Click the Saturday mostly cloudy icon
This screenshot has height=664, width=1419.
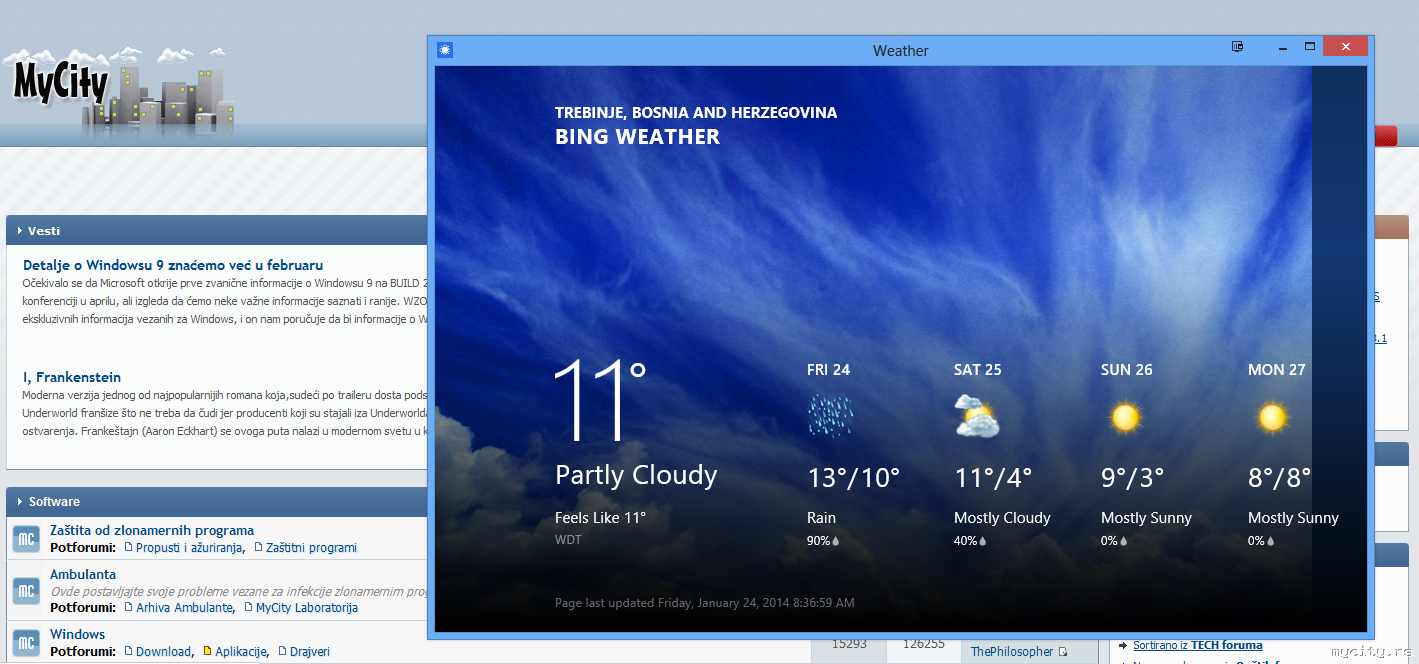pos(977,416)
